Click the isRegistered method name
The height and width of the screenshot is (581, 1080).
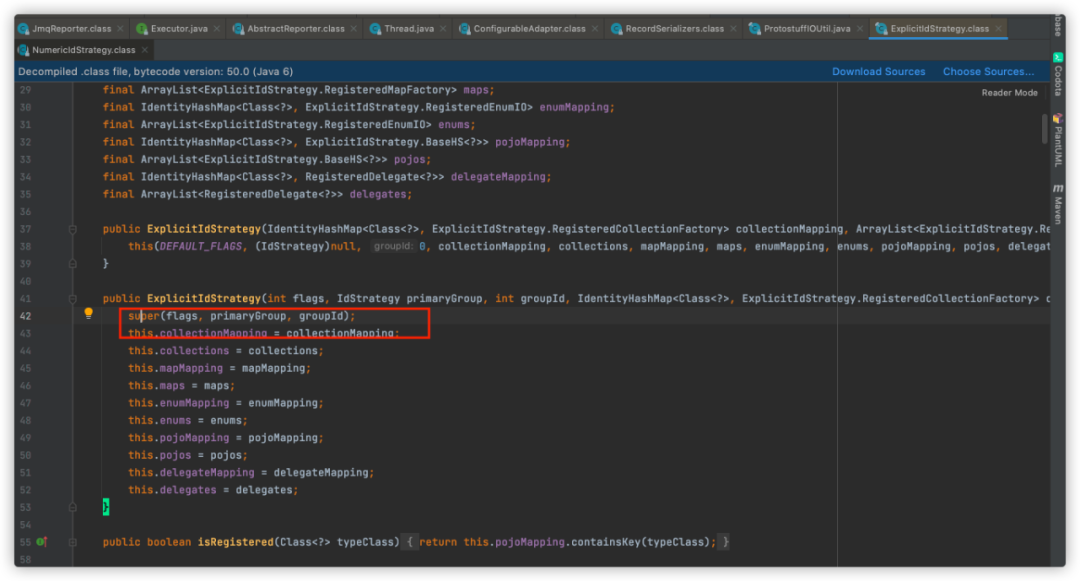pos(236,542)
